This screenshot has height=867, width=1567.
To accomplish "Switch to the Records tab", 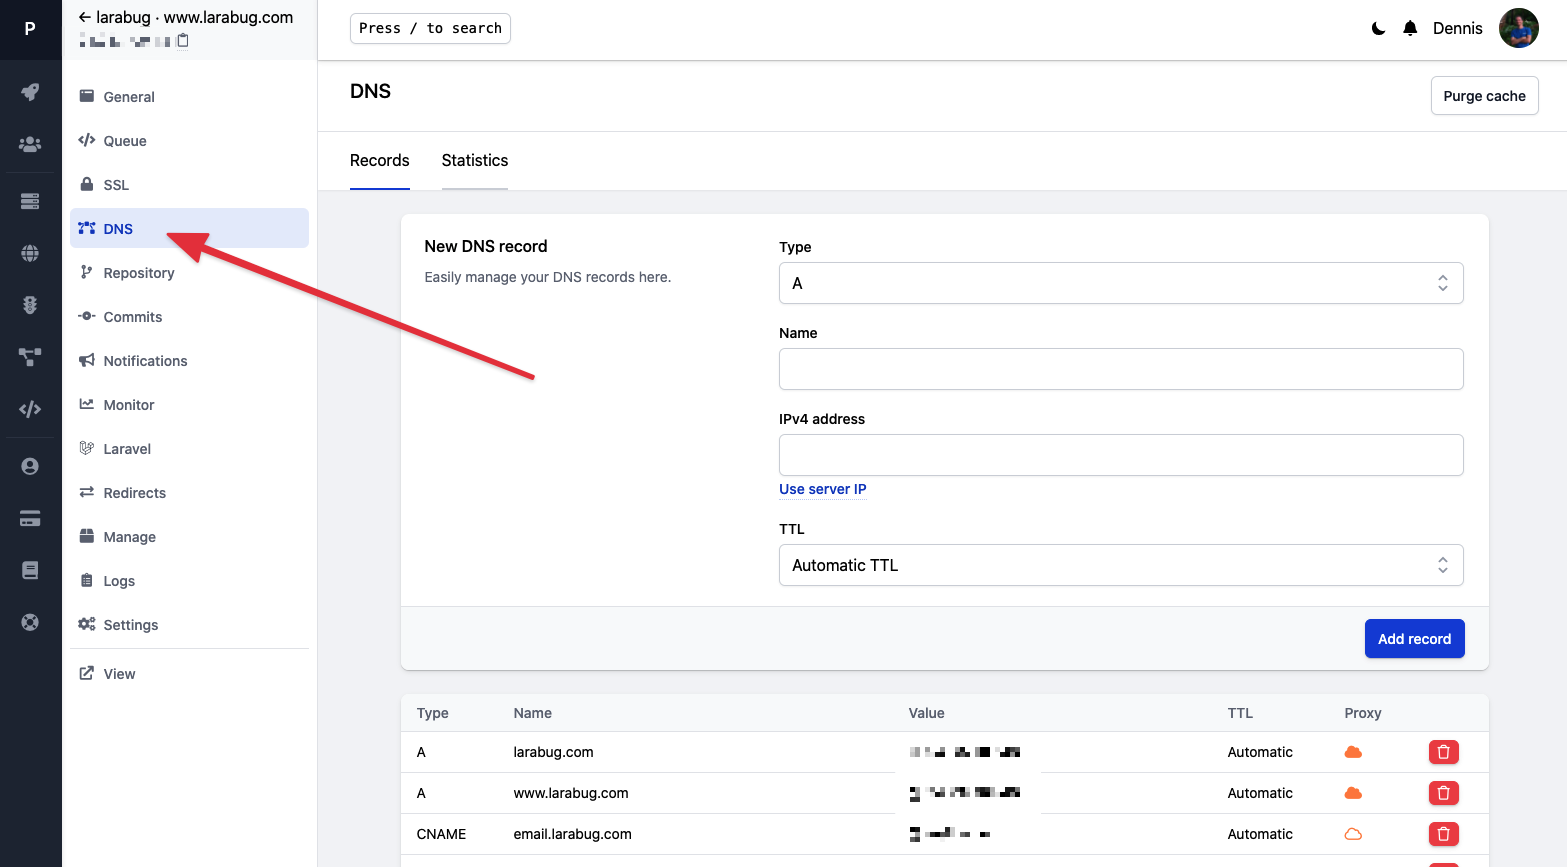I will (x=380, y=160).
